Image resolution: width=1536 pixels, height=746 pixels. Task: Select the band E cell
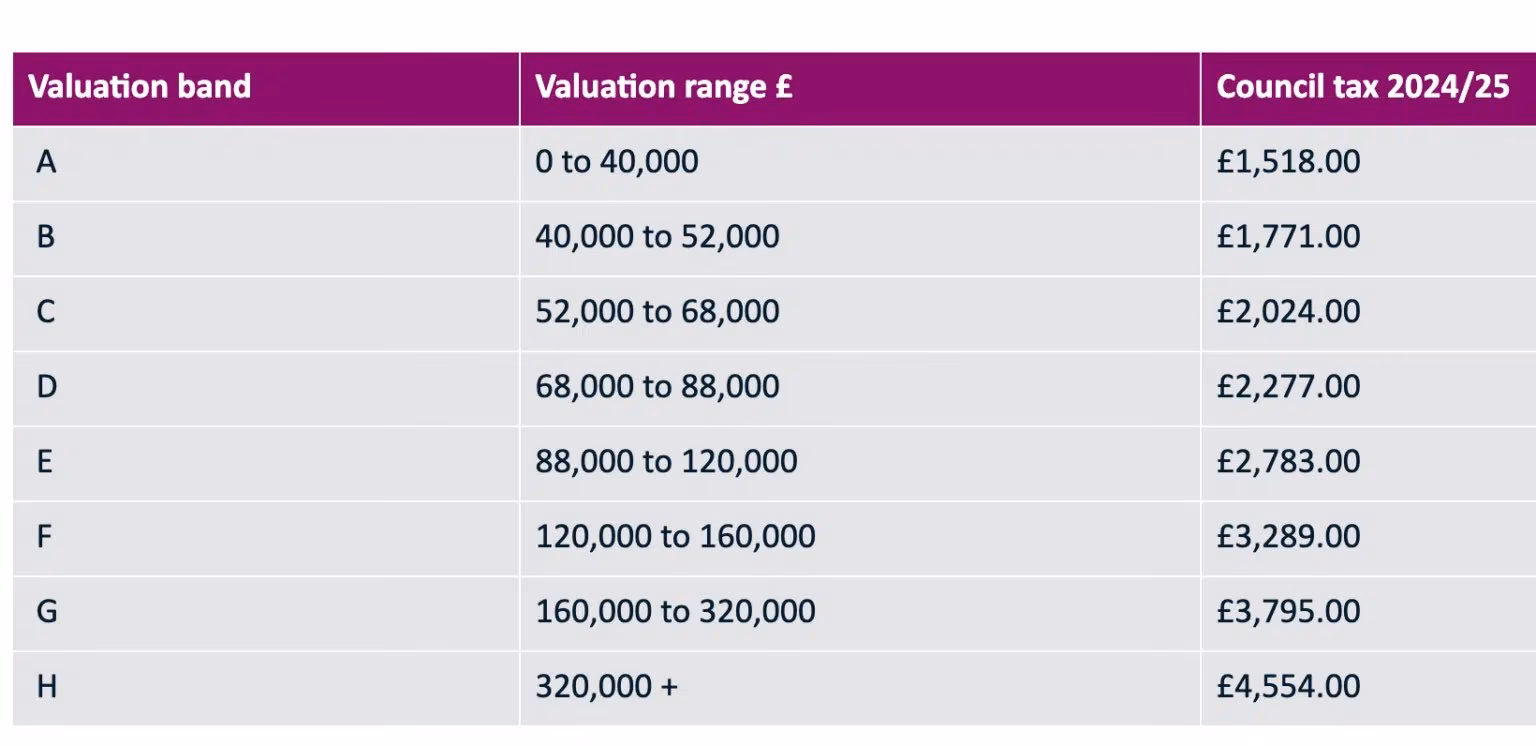(46, 462)
